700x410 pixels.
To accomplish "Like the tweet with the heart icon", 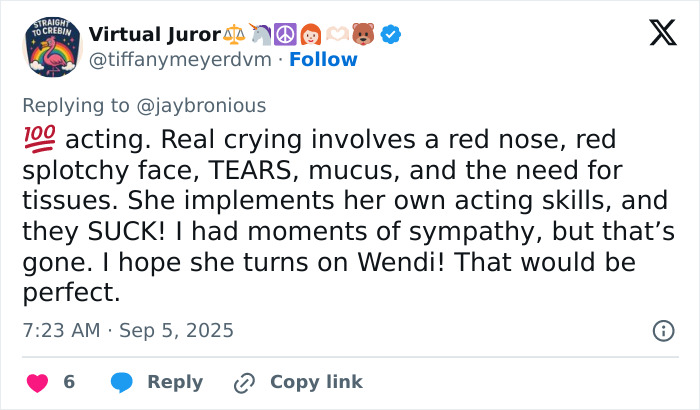I will pyautogui.click(x=37, y=382).
